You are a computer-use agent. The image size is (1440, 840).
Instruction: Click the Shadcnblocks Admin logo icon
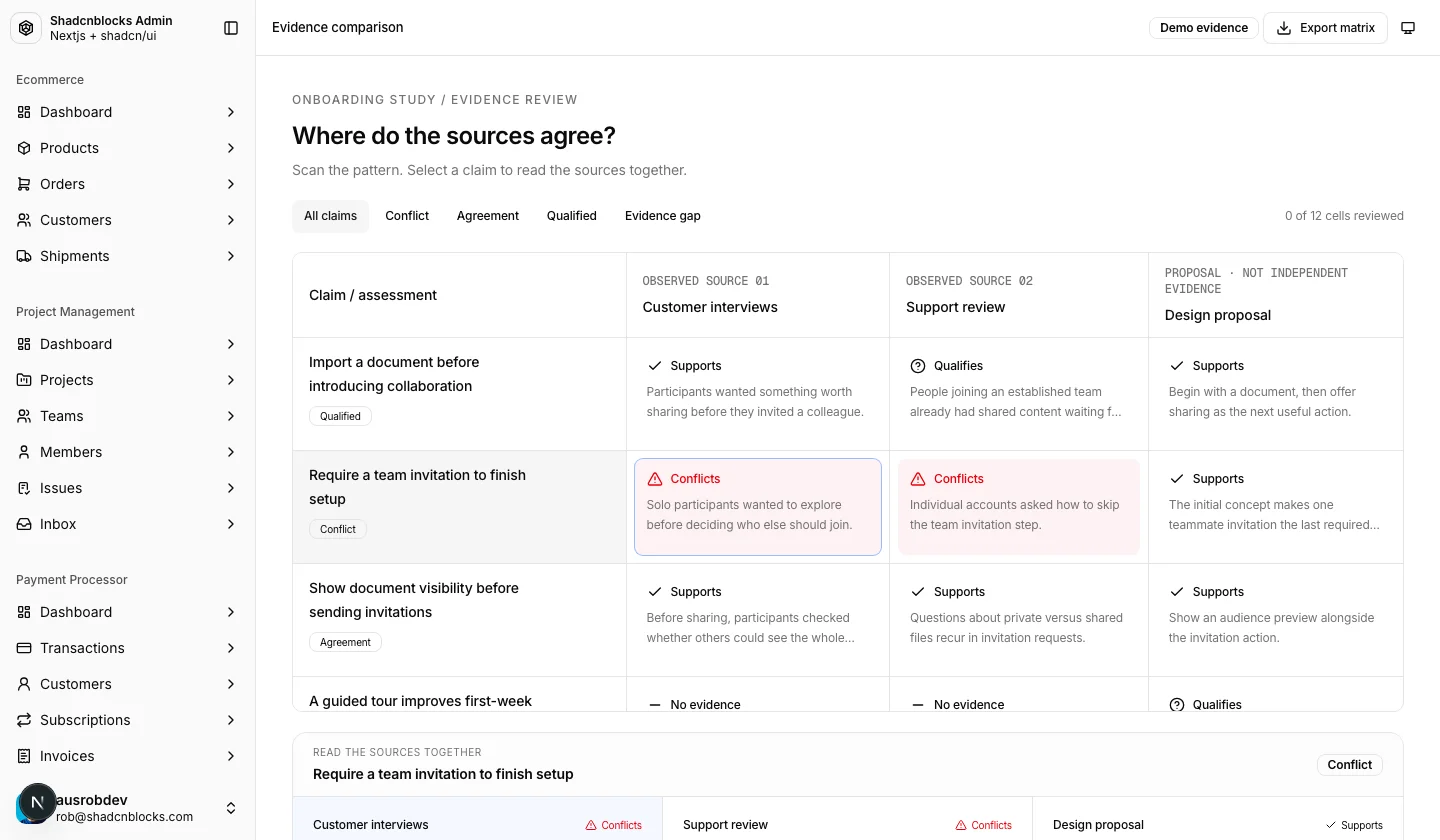(26, 28)
